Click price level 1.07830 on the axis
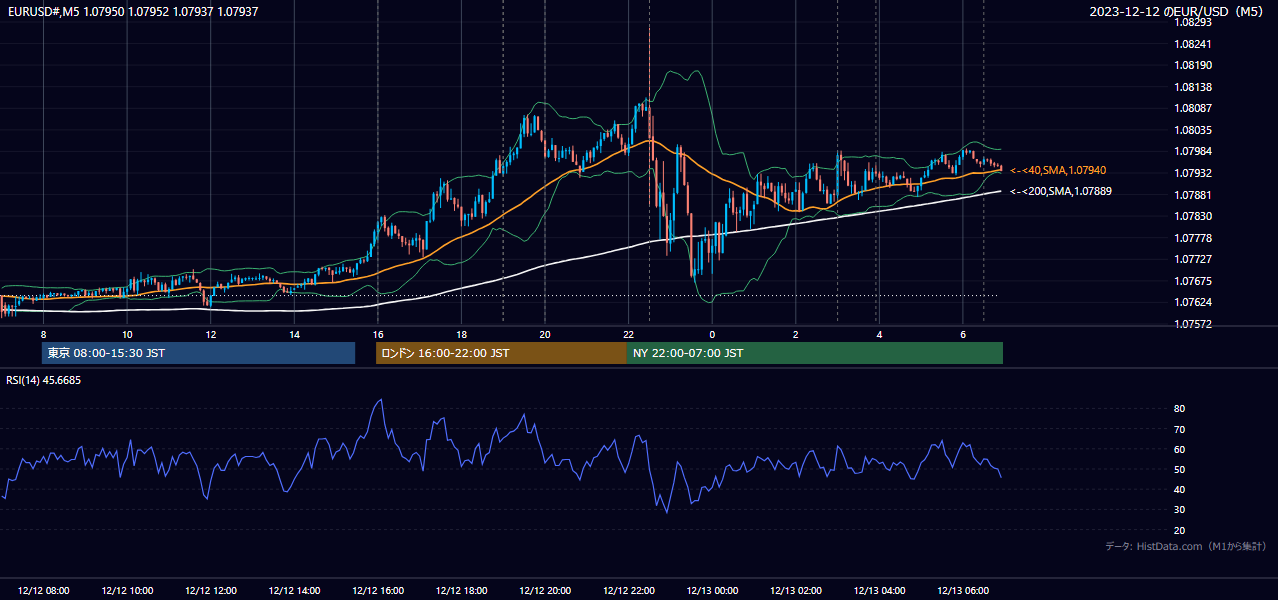This screenshot has width=1278, height=600. coord(1194,216)
